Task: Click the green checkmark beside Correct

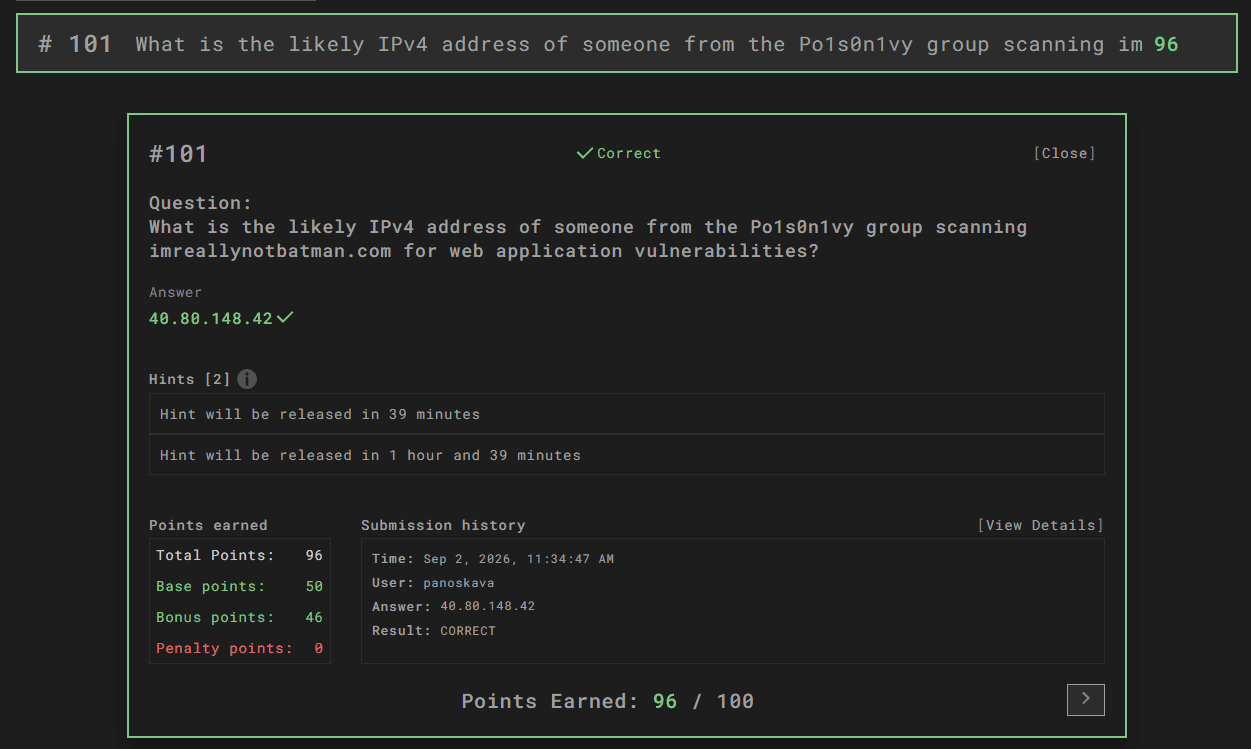Action: point(585,153)
